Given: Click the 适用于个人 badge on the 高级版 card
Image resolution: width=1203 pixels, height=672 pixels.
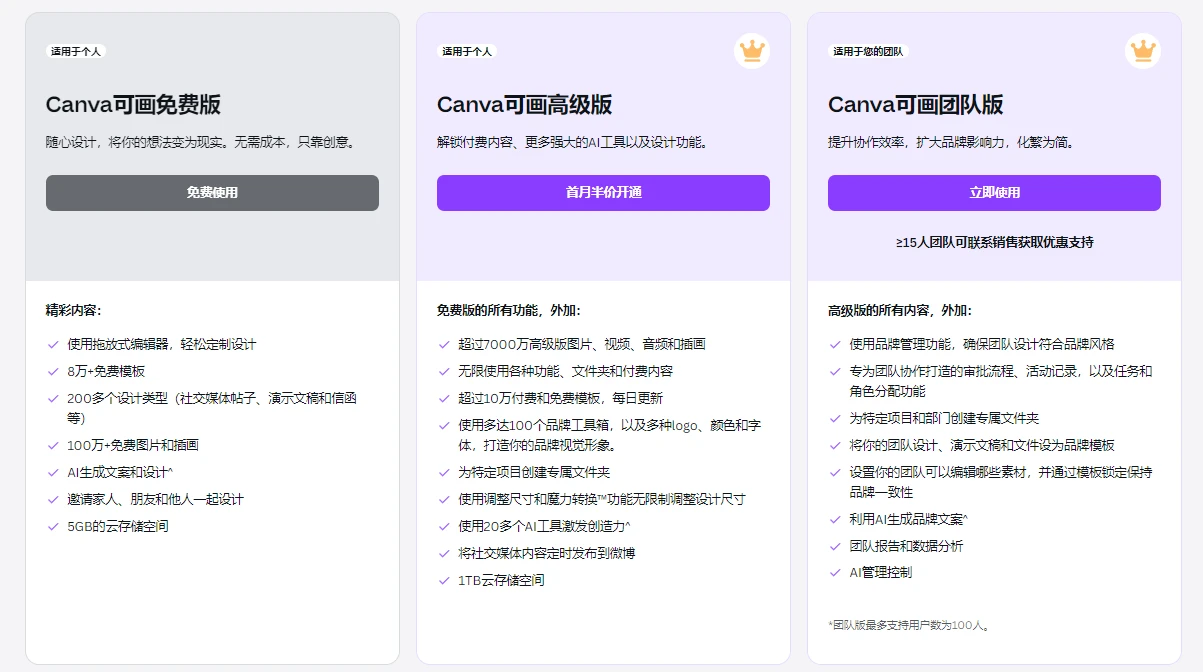Looking at the screenshot, I should [467, 51].
